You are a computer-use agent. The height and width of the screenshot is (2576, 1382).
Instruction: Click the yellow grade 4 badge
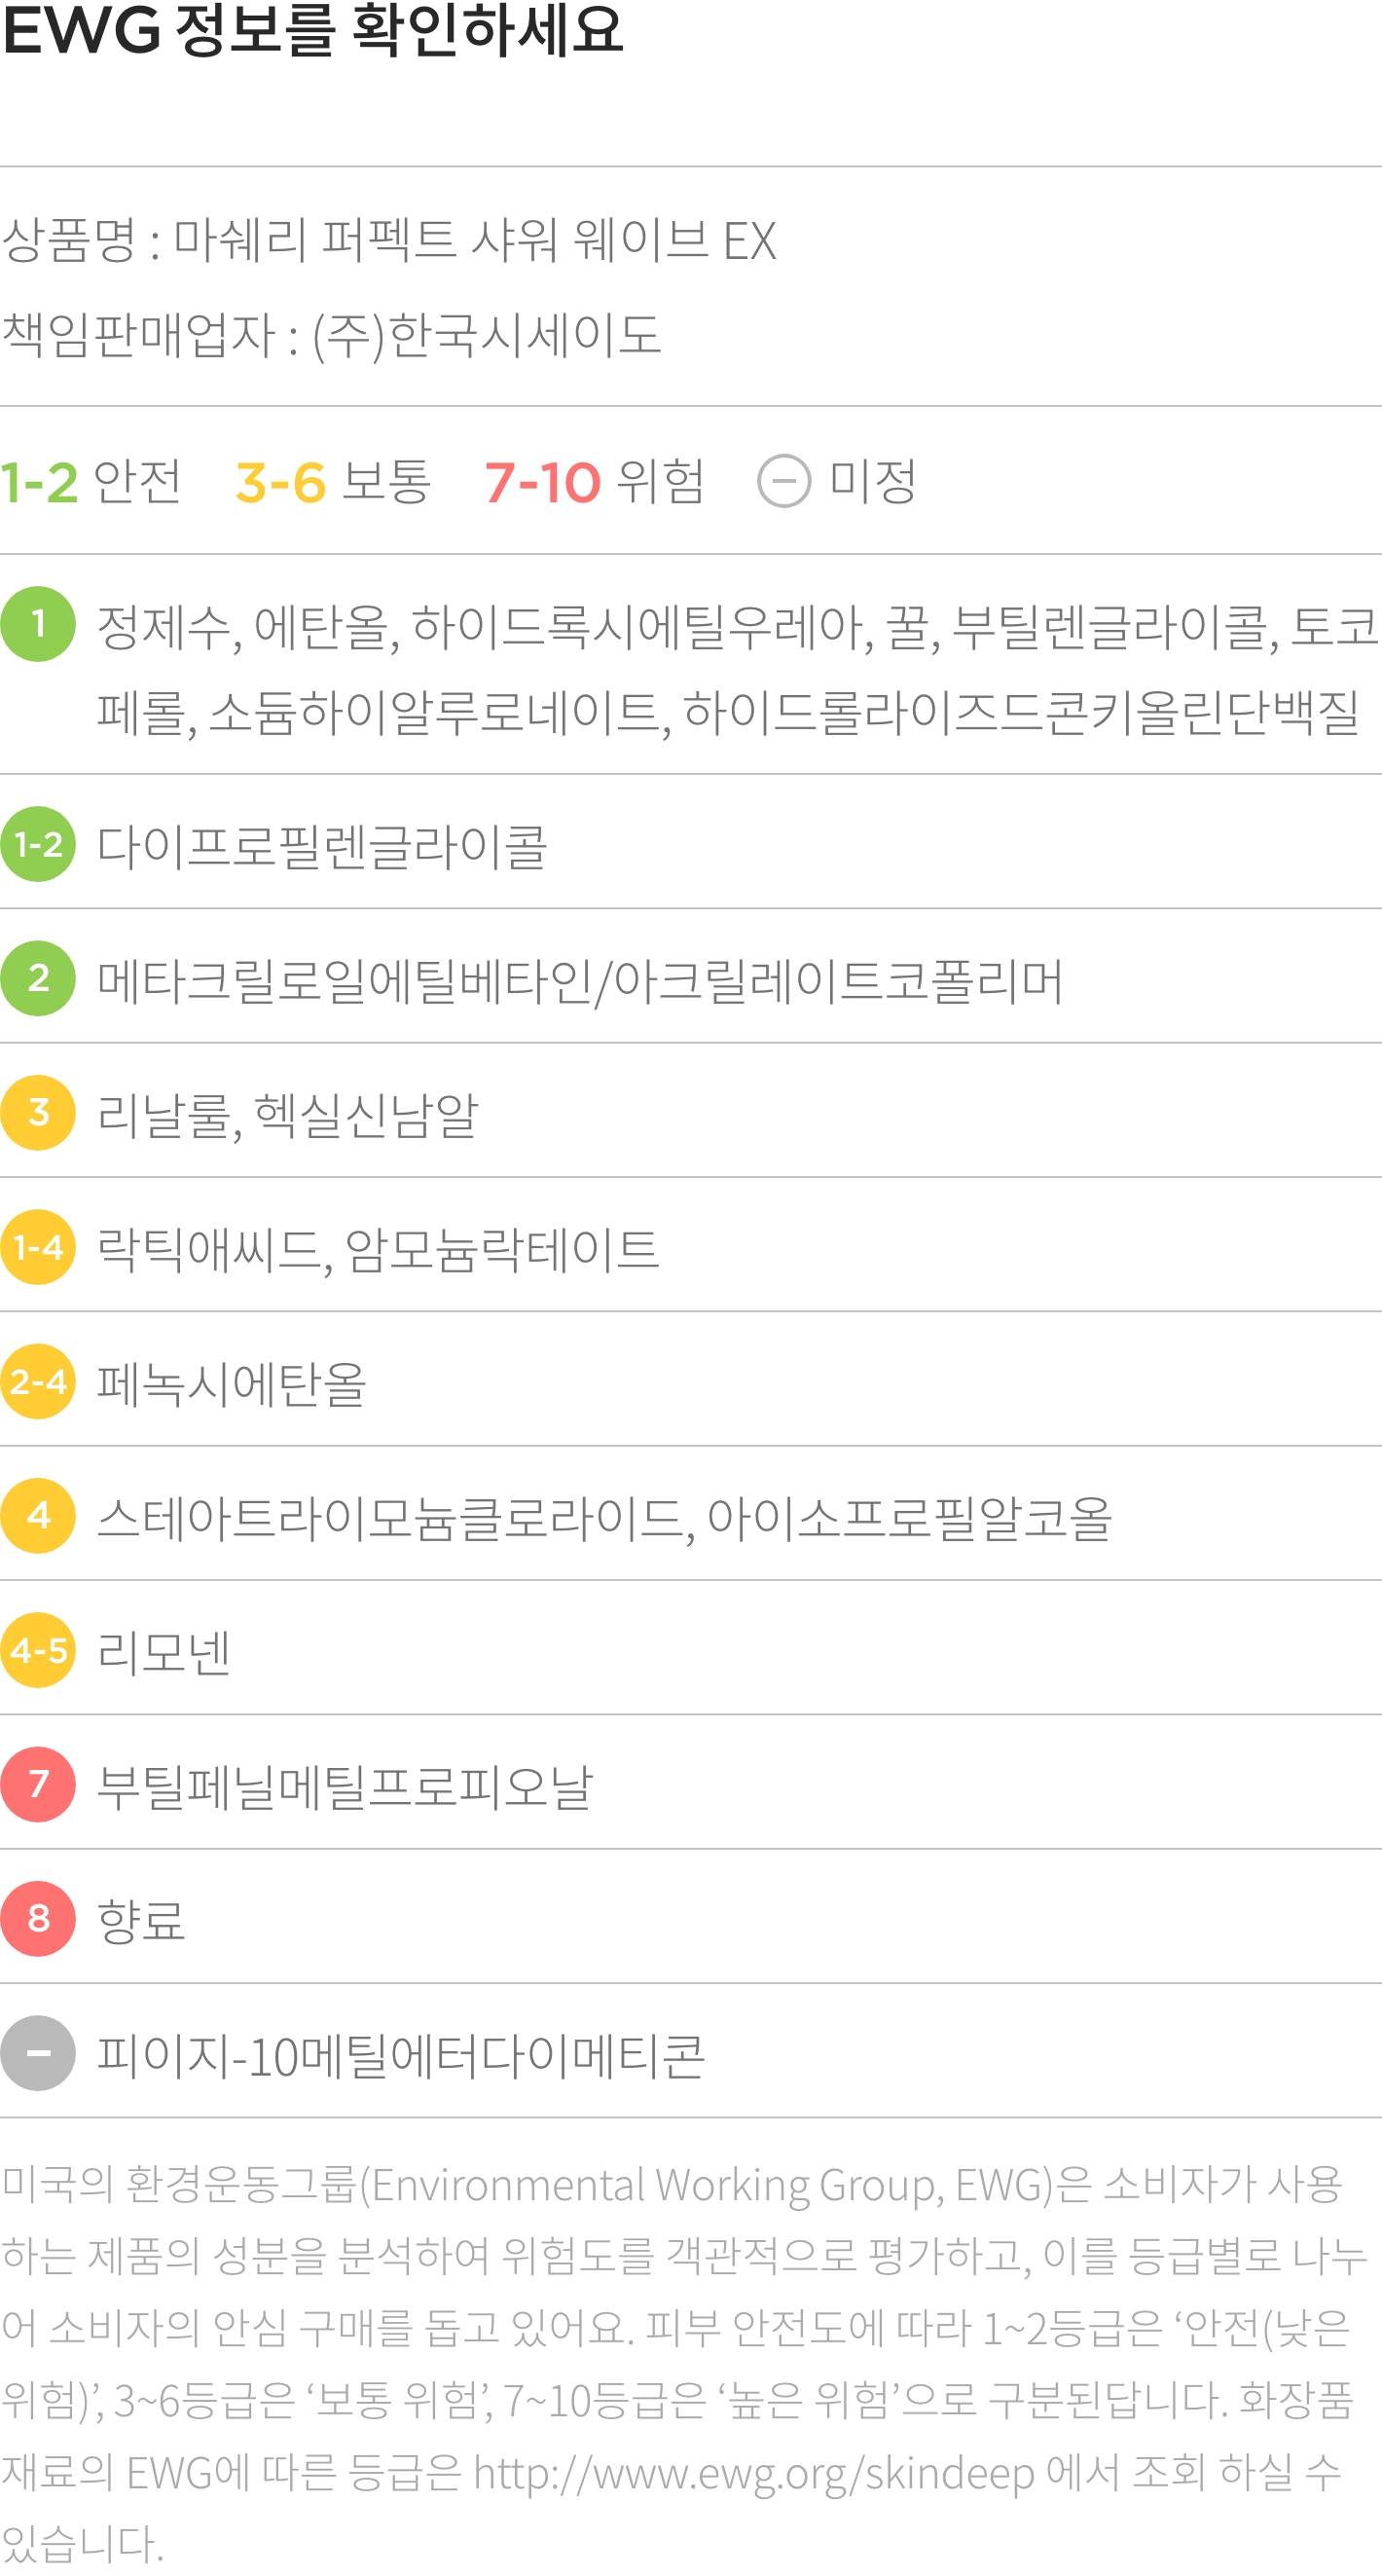[38, 1515]
